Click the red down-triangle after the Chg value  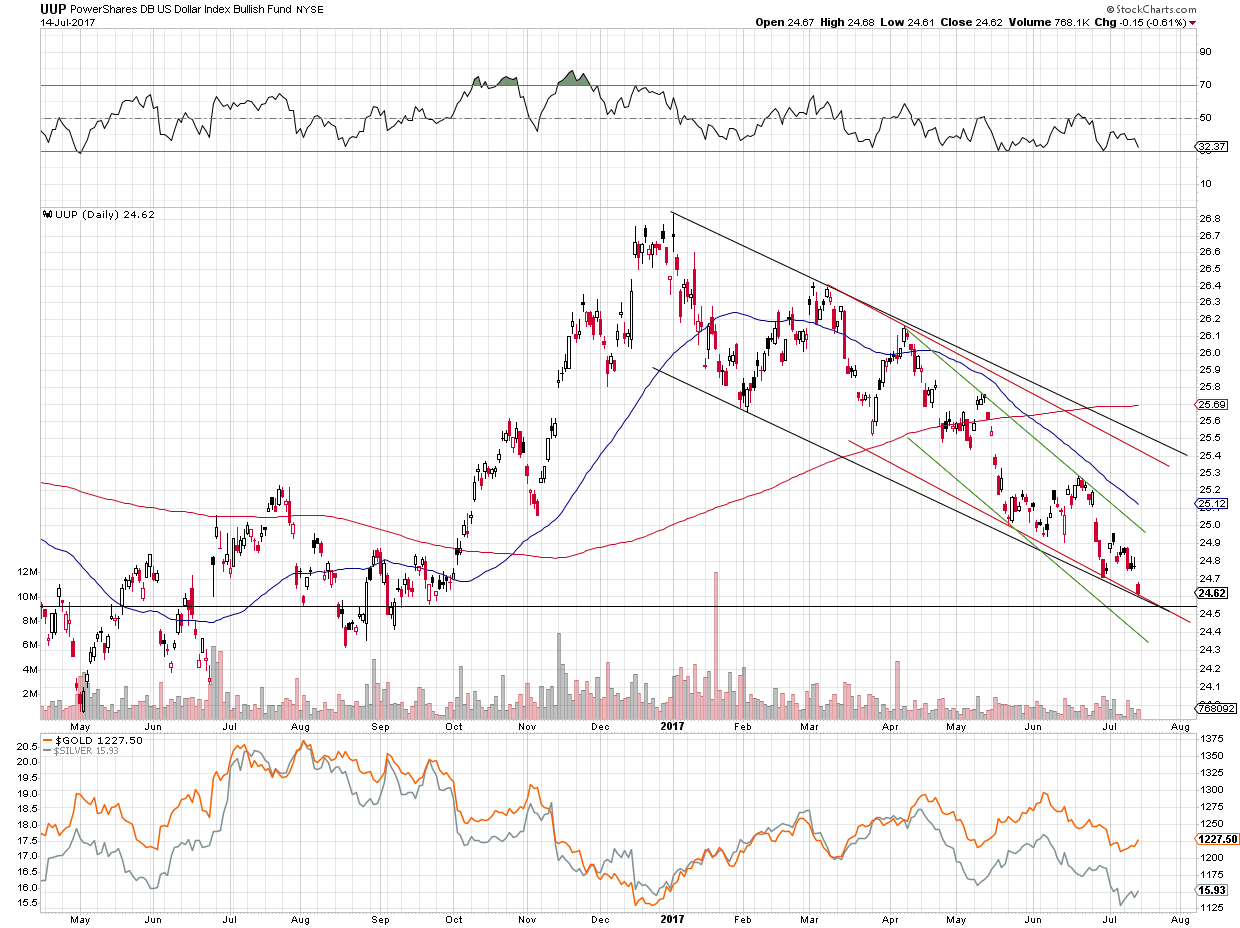(1192, 22)
